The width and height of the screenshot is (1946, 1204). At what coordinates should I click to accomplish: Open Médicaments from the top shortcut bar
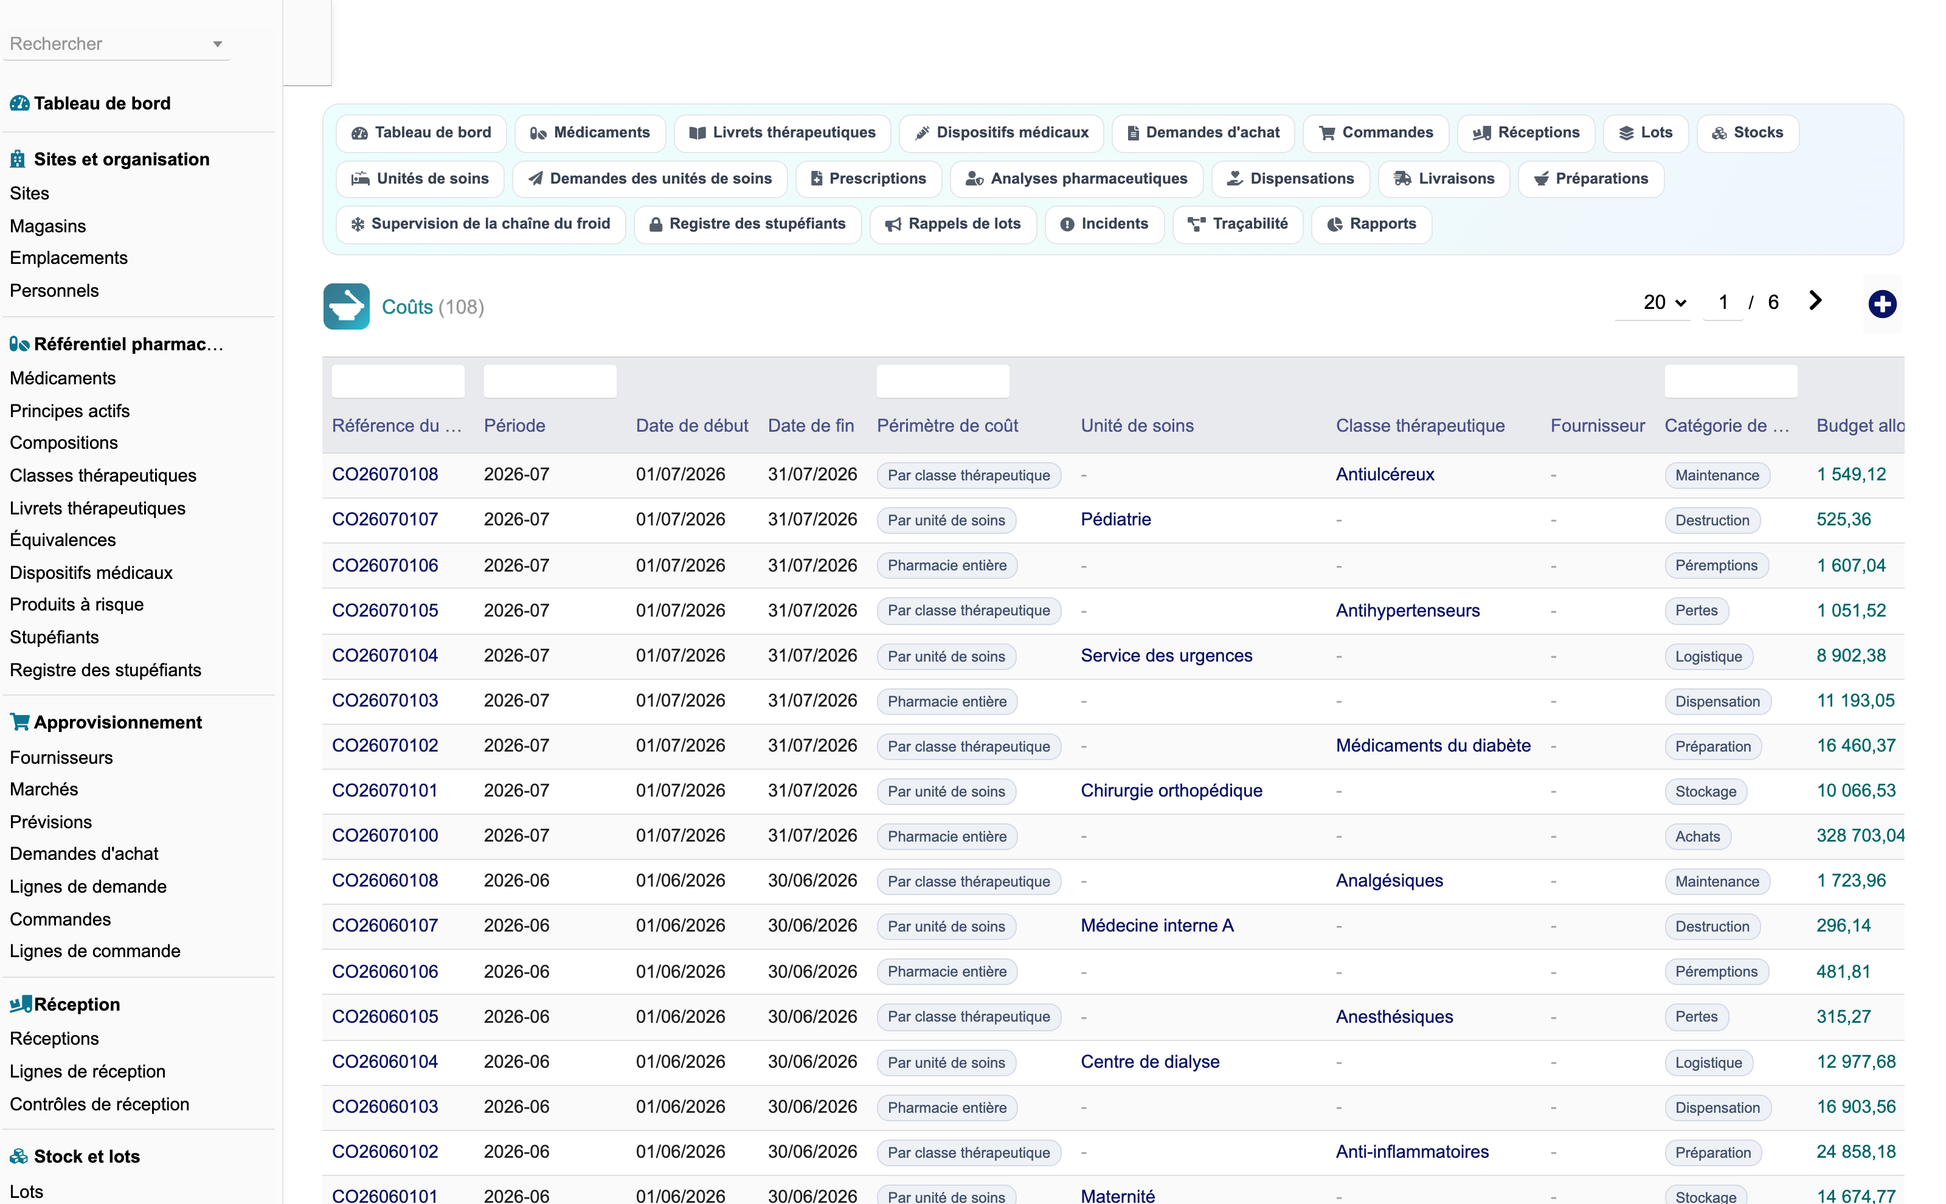(x=590, y=133)
